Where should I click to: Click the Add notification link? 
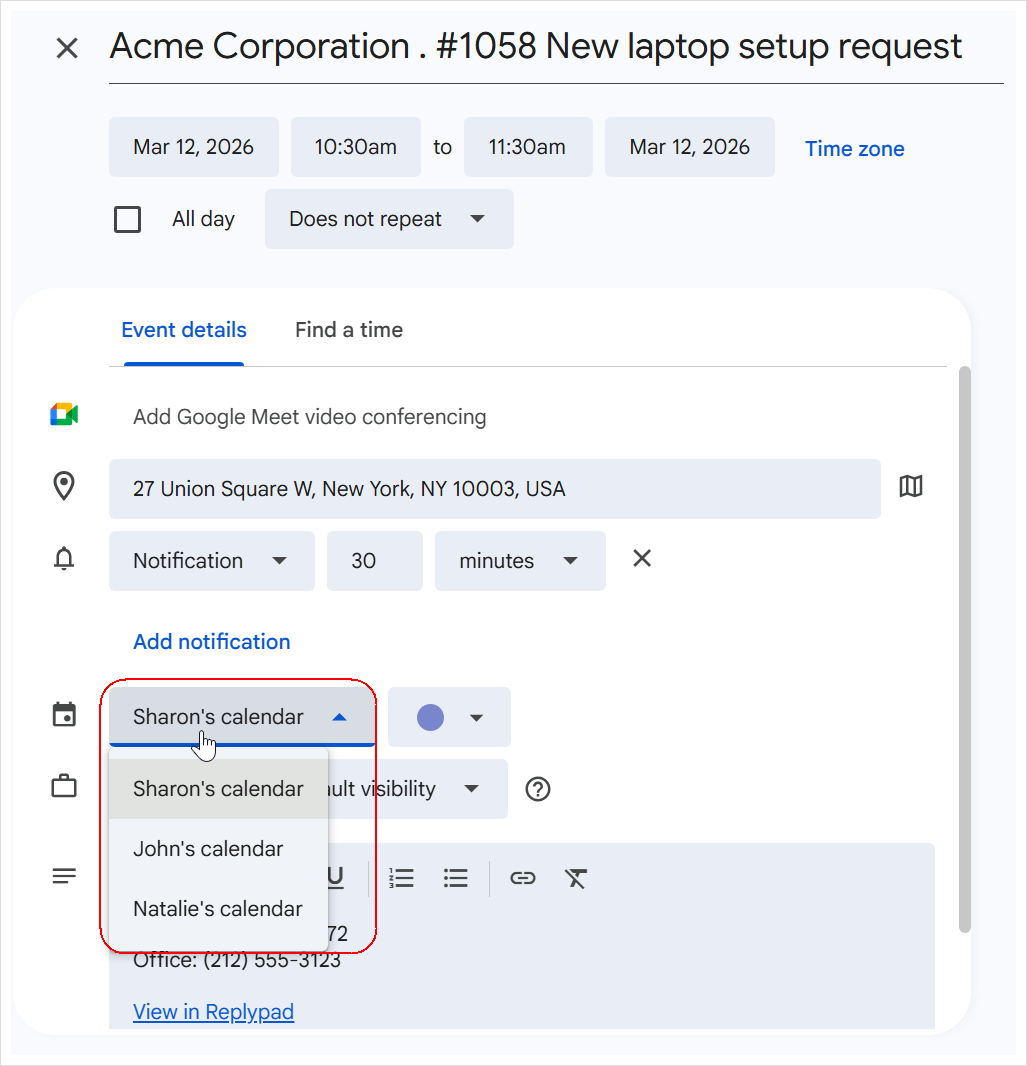[x=211, y=642]
